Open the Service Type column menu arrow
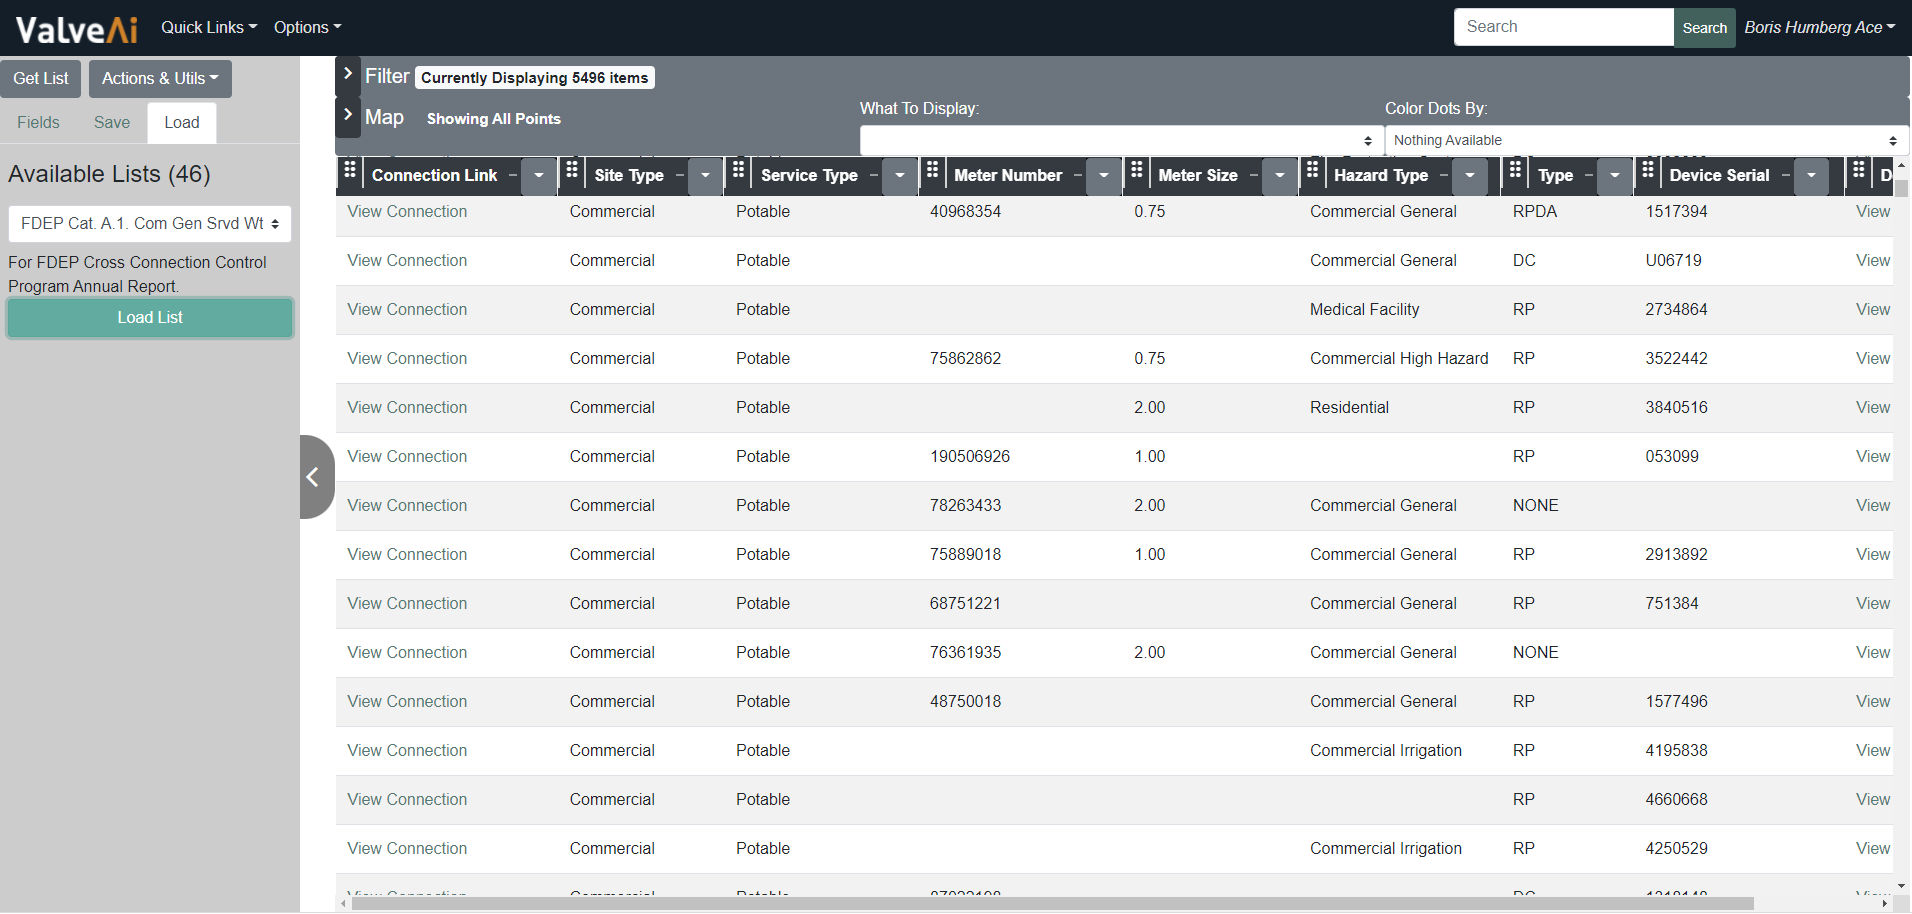 900,176
